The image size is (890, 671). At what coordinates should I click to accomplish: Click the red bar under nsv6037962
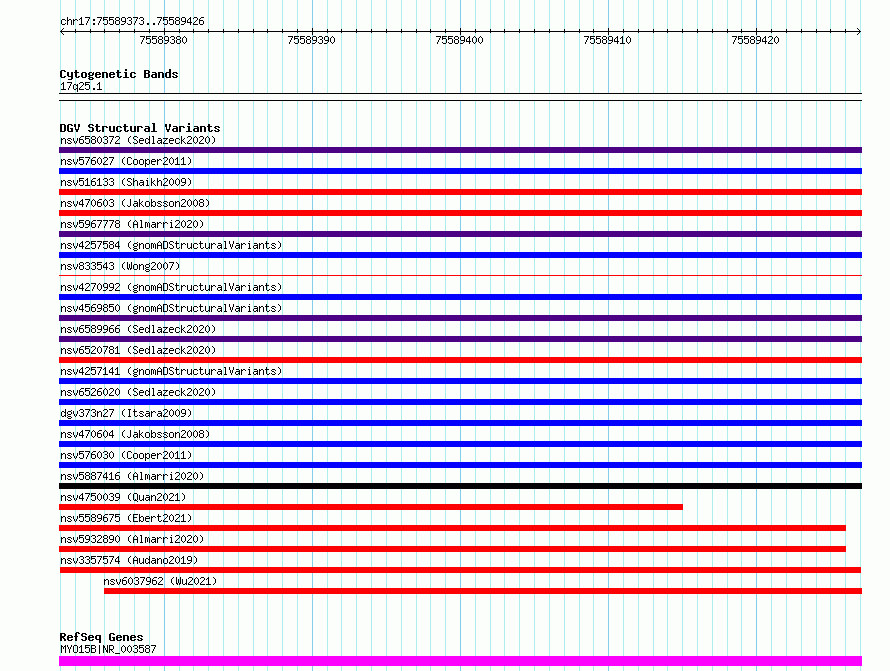[483, 591]
